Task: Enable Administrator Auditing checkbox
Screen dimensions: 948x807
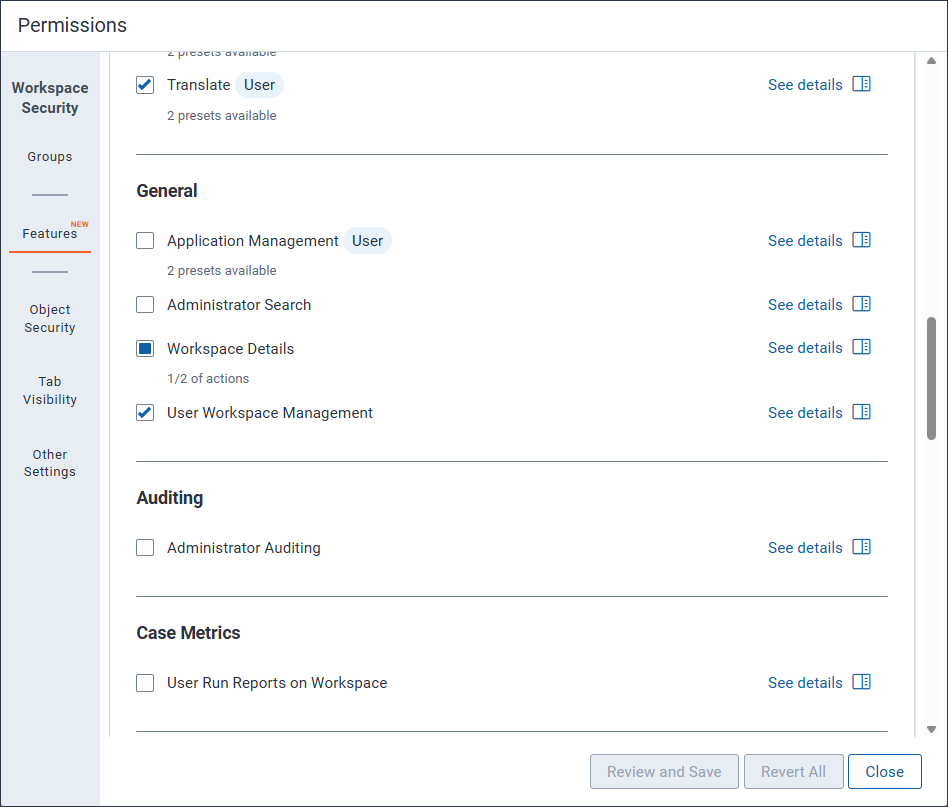Action: [x=145, y=548]
